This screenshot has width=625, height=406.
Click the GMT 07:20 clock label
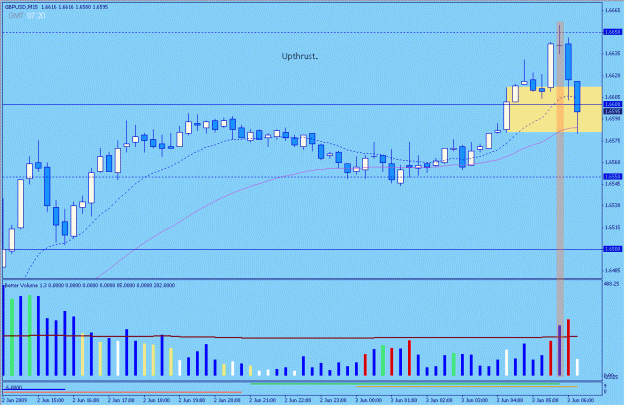click(x=27, y=16)
